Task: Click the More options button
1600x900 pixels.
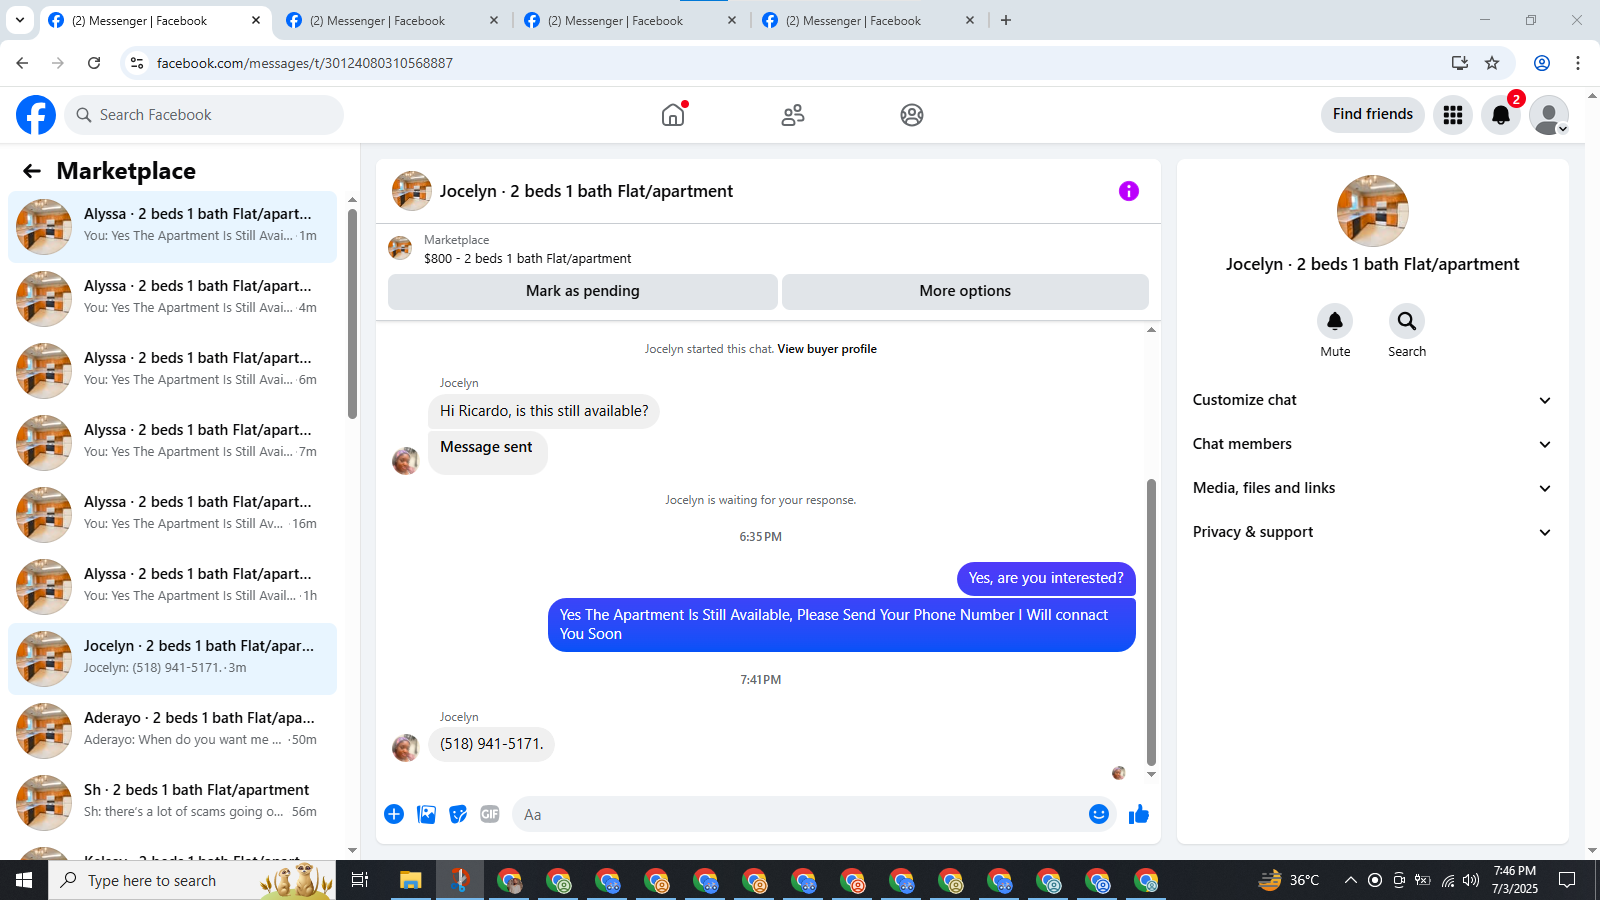Action: click(x=965, y=291)
